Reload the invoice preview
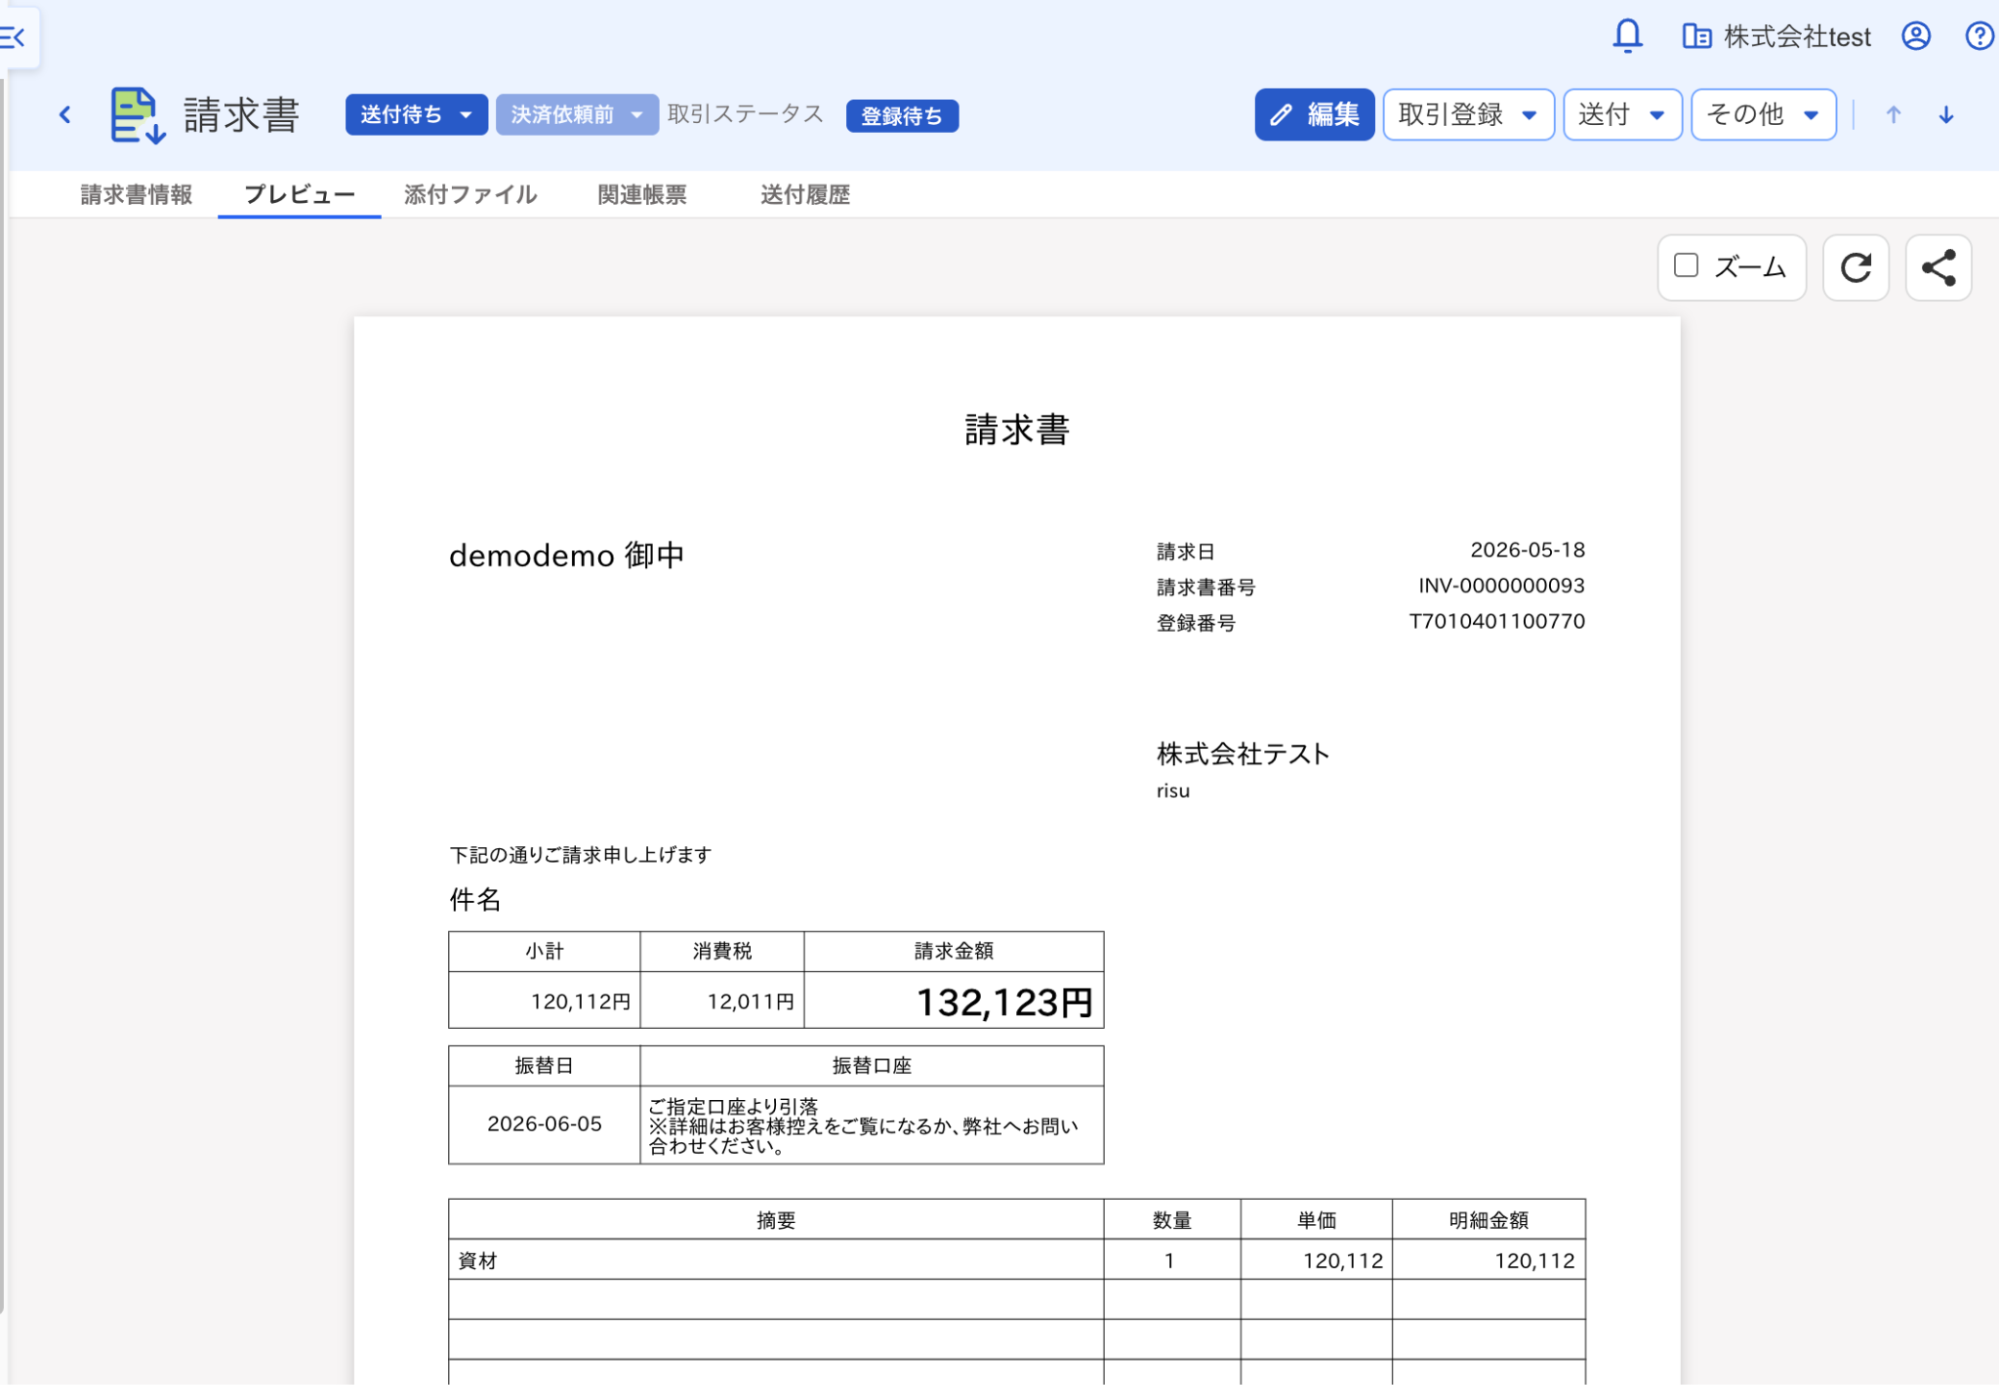The image size is (1999, 1386). point(1855,267)
